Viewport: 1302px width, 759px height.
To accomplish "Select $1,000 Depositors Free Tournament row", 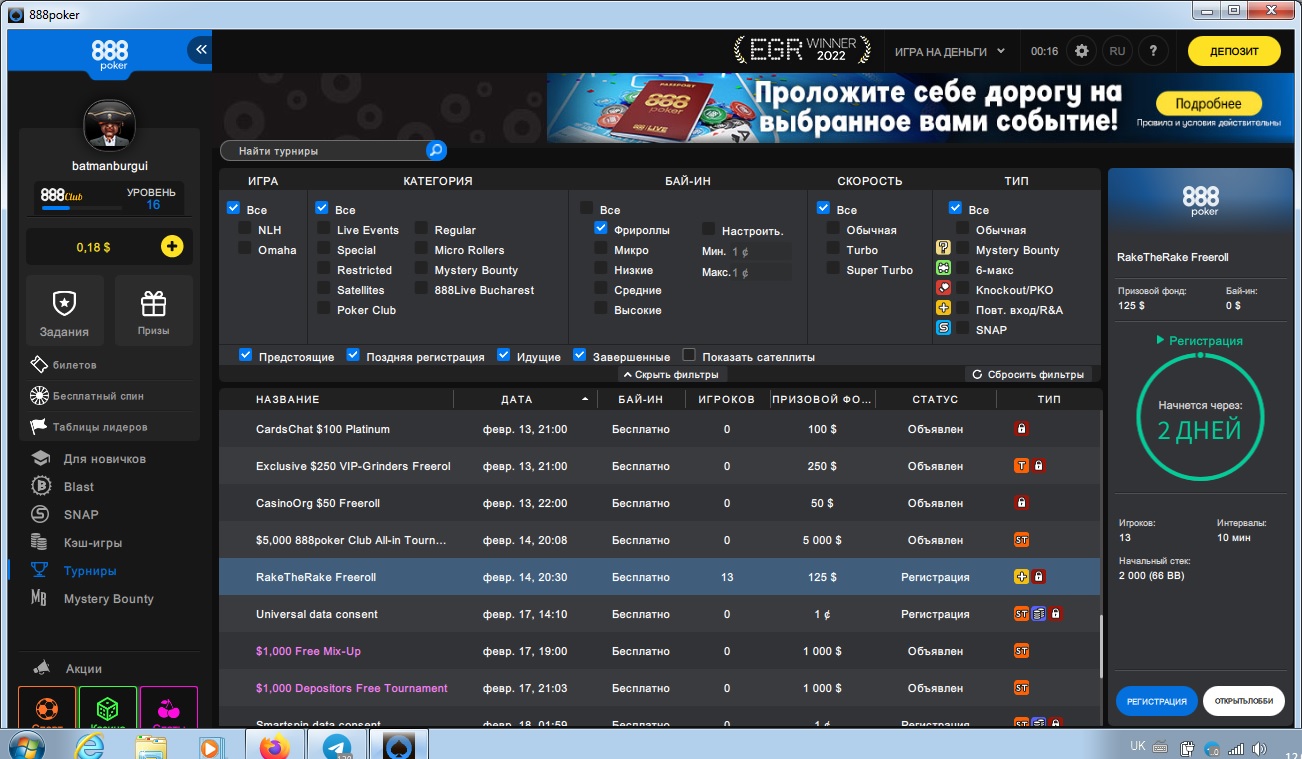I will click(x=659, y=688).
